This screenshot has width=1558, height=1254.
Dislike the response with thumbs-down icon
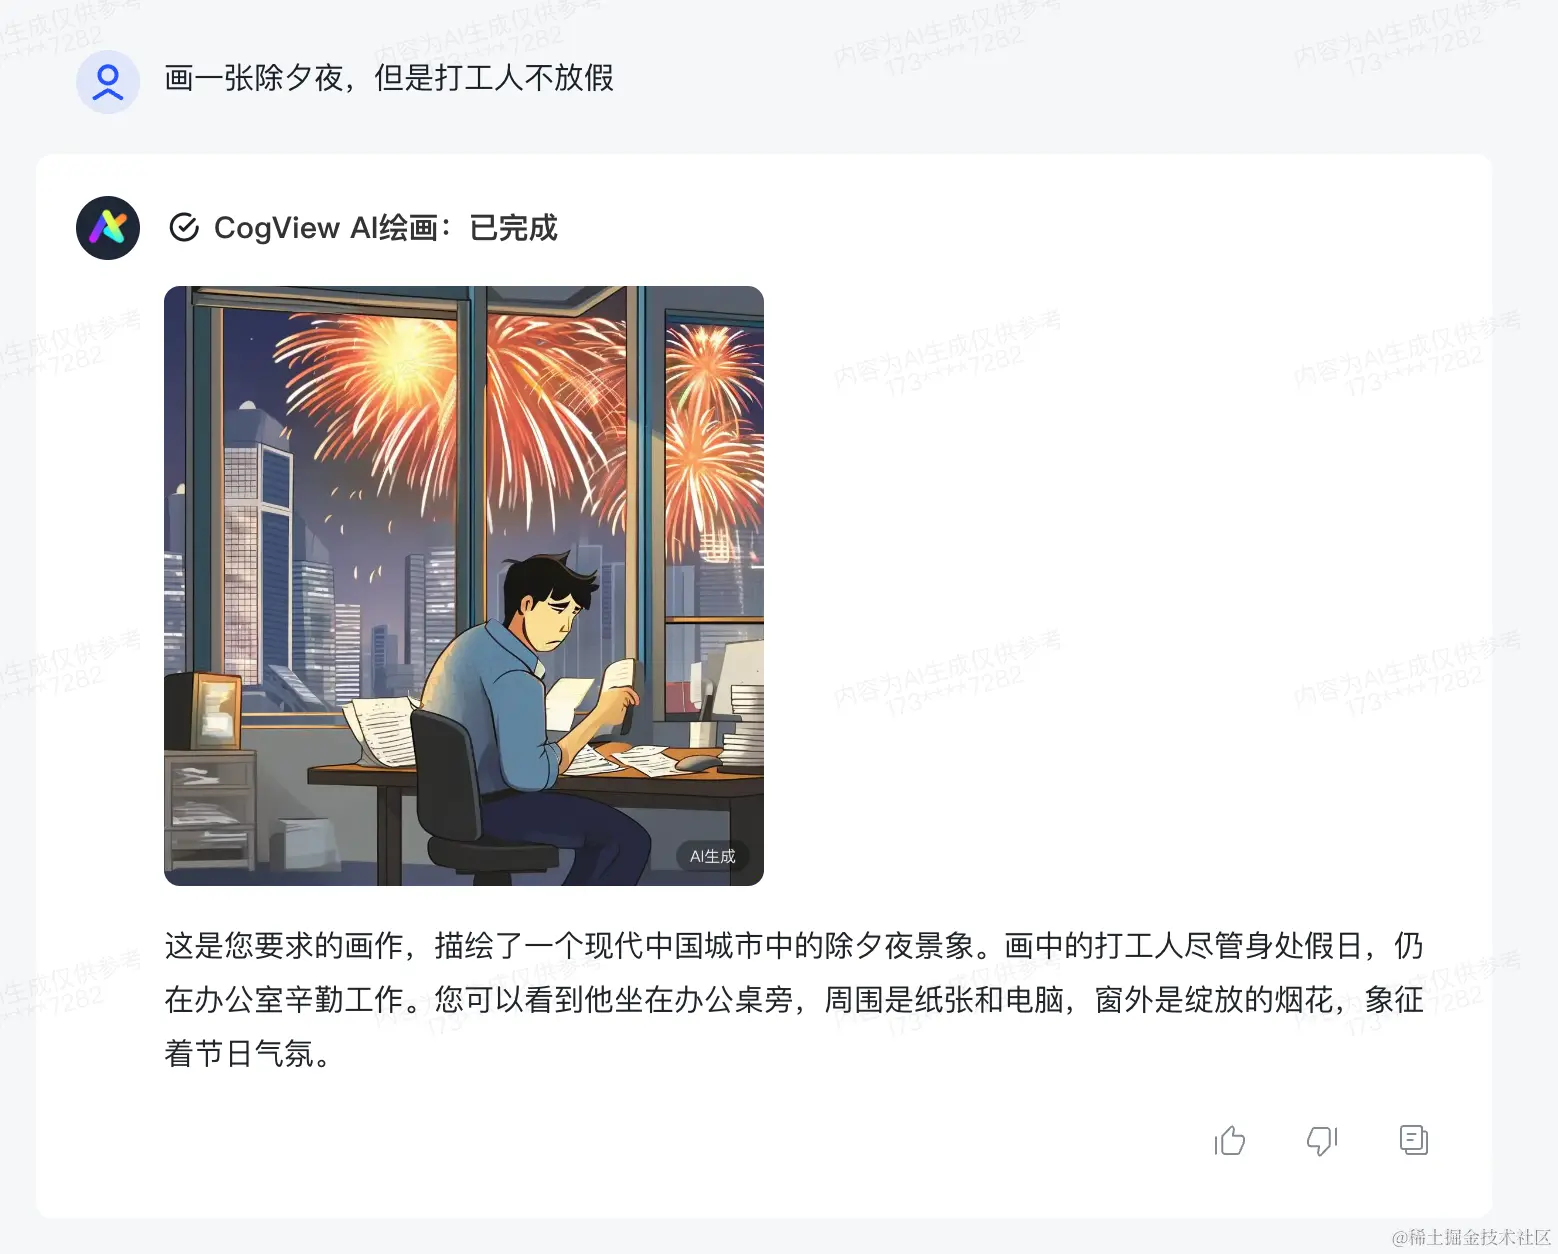[x=1322, y=1140]
